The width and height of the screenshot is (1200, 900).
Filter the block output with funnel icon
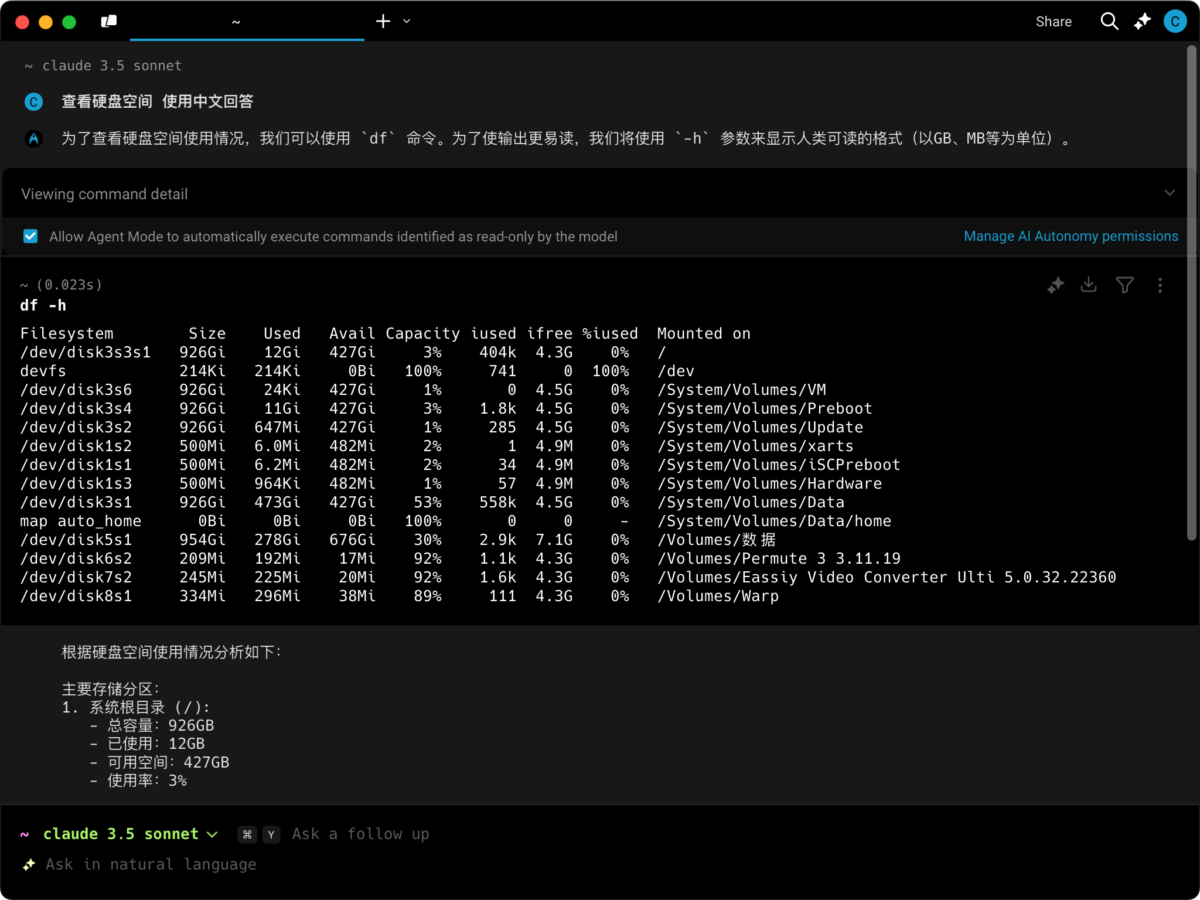(1125, 286)
